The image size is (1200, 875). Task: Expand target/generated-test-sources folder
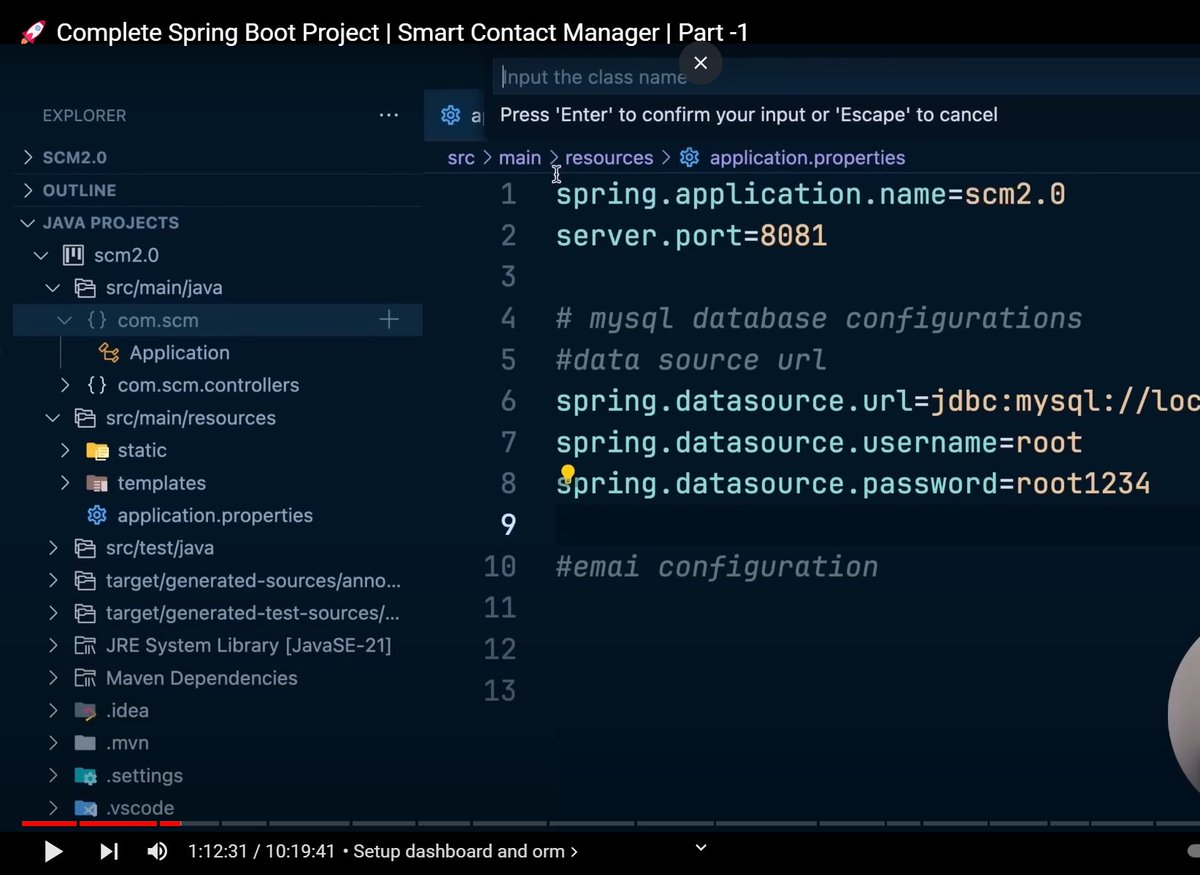[x=53, y=613]
